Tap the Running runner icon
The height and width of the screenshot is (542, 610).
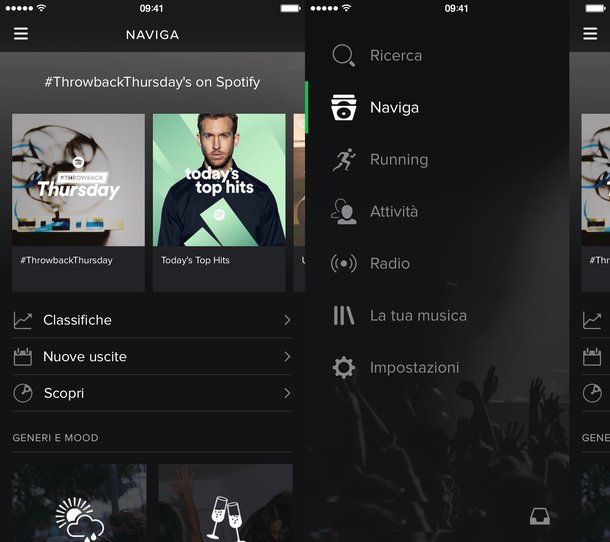coord(344,160)
